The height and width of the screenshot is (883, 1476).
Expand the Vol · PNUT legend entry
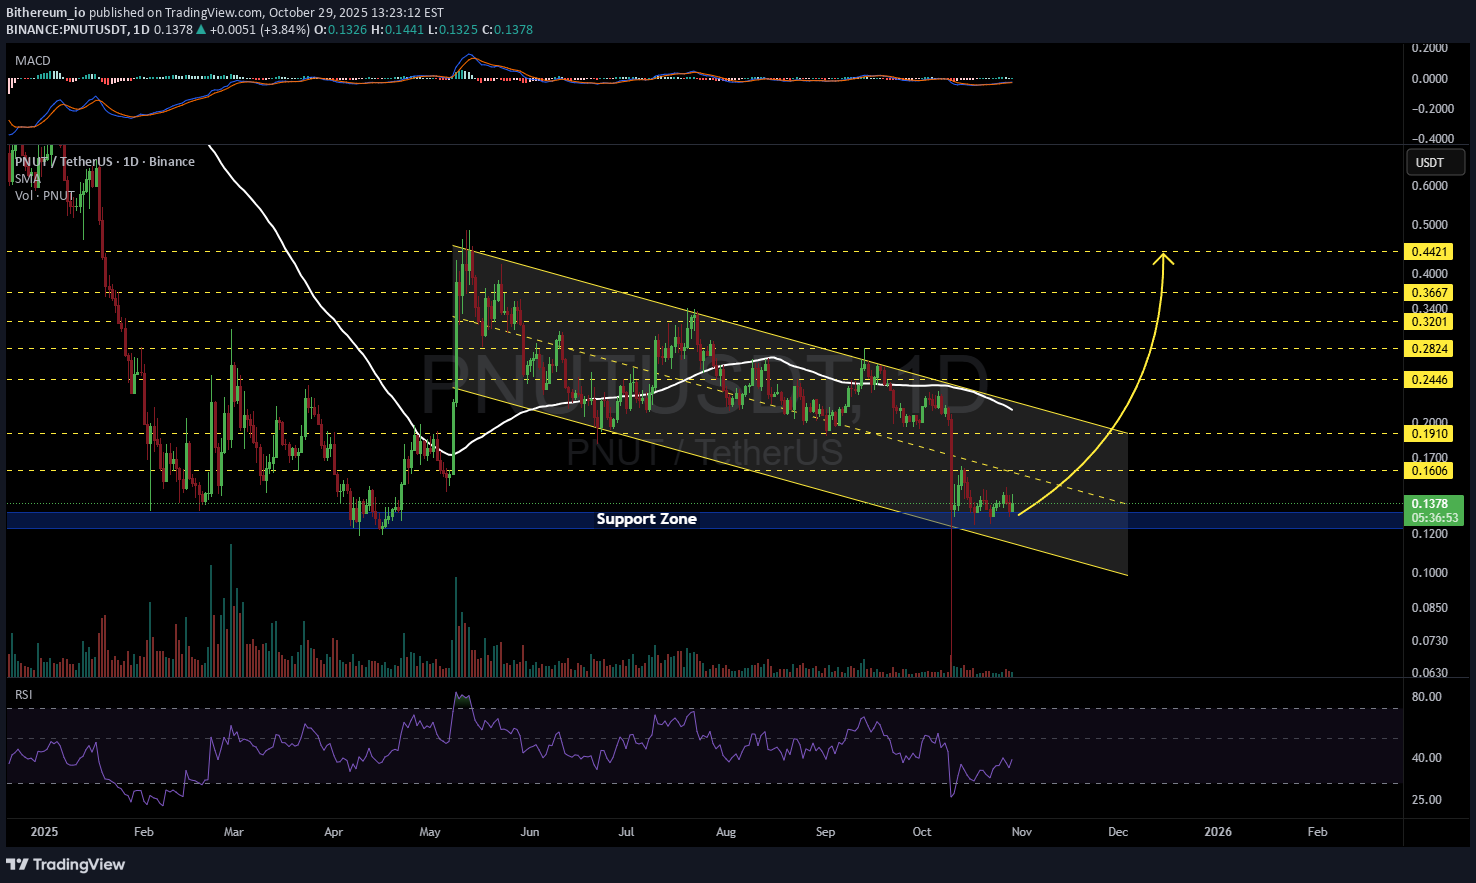click(x=44, y=195)
